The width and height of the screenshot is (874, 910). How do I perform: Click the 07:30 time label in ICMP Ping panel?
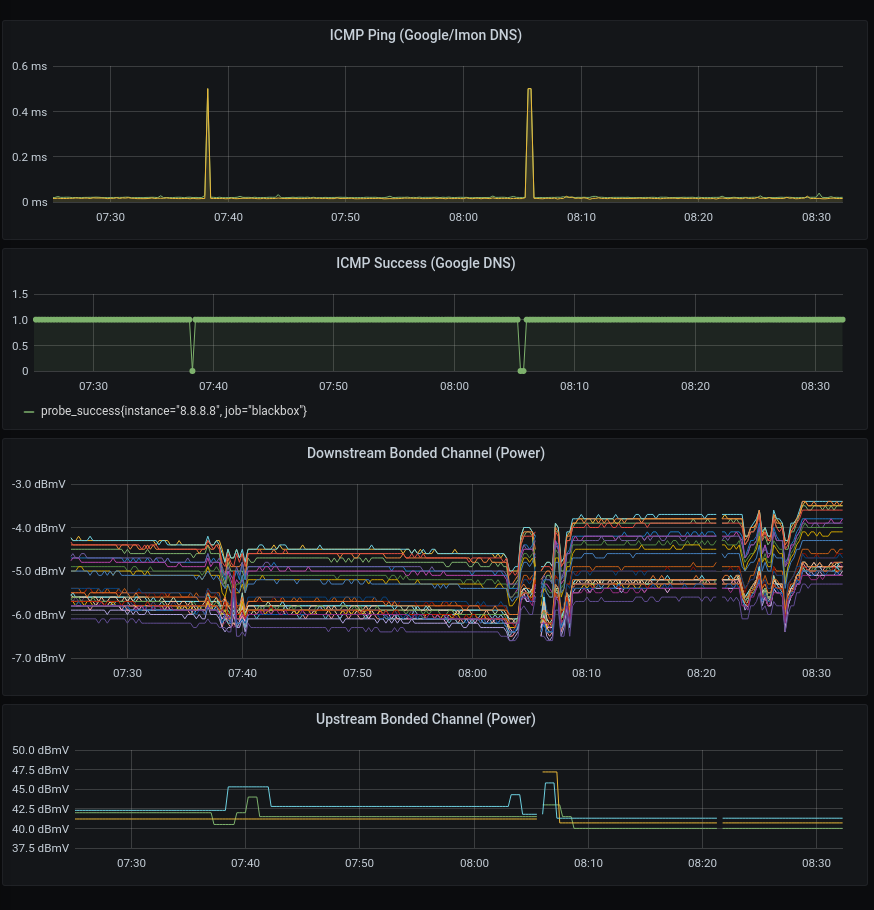pos(110,218)
